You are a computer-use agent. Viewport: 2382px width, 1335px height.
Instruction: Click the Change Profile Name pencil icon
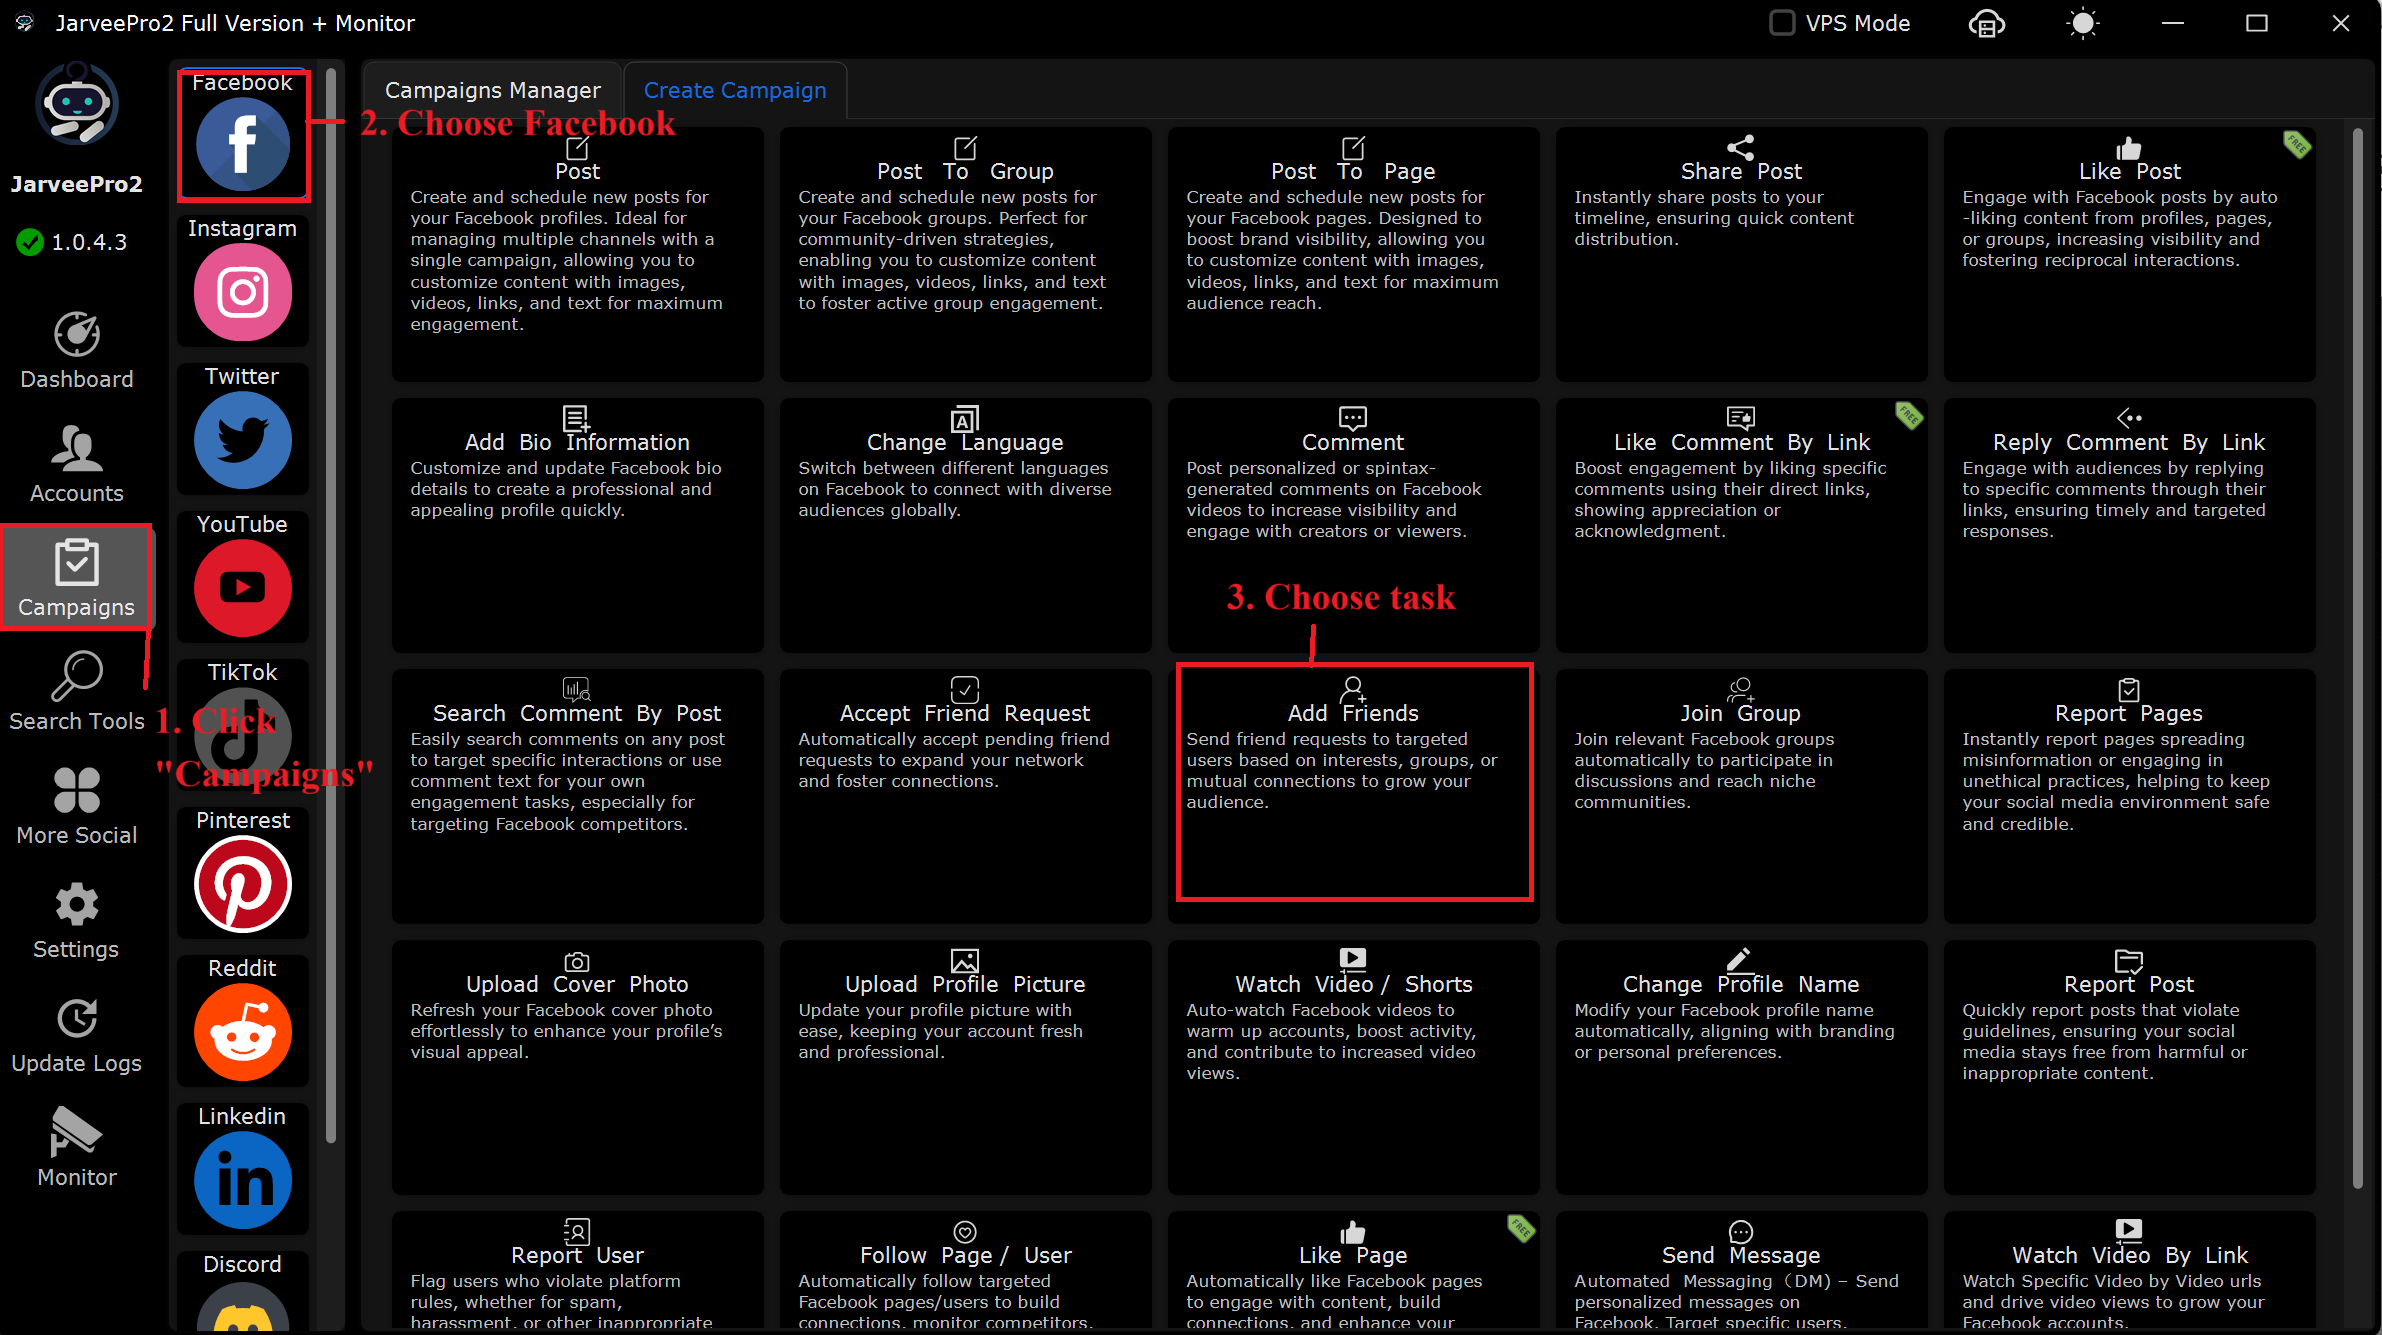pos(1740,959)
